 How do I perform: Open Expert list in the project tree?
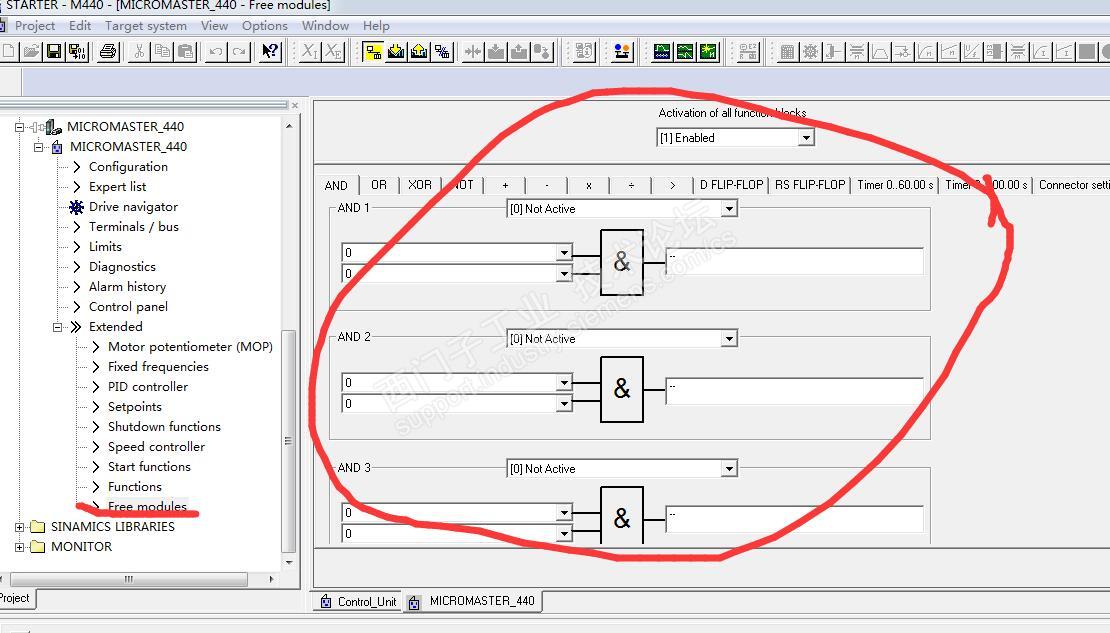click(x=118, y=187)
